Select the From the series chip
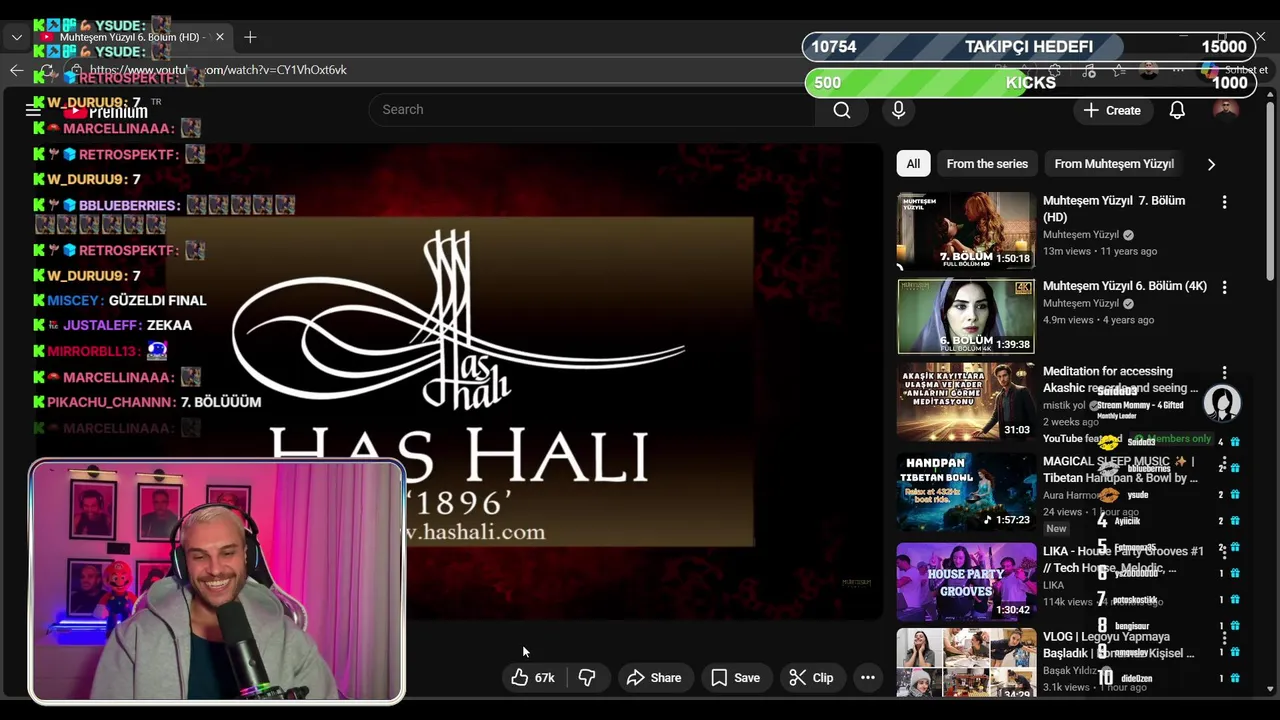Image resolution: width=1280 pixels, height=720 pixels. pos(987,164)
